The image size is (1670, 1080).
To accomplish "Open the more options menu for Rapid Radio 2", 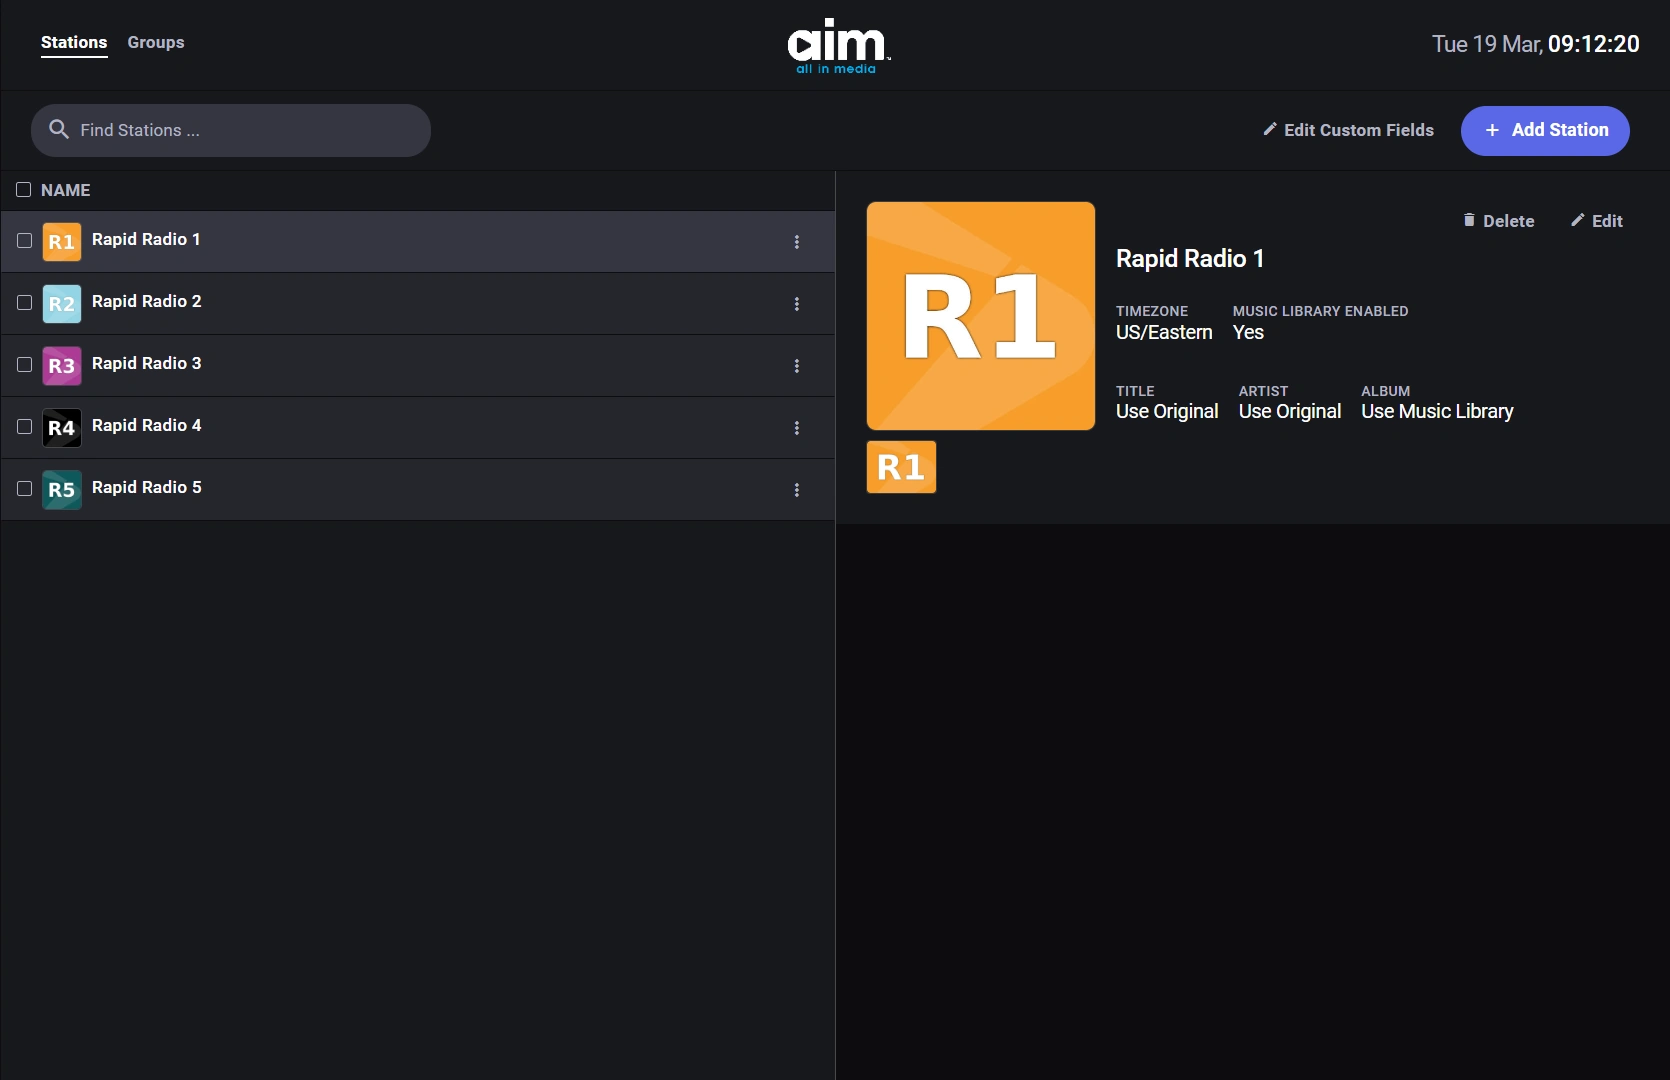I will (797, 303).
